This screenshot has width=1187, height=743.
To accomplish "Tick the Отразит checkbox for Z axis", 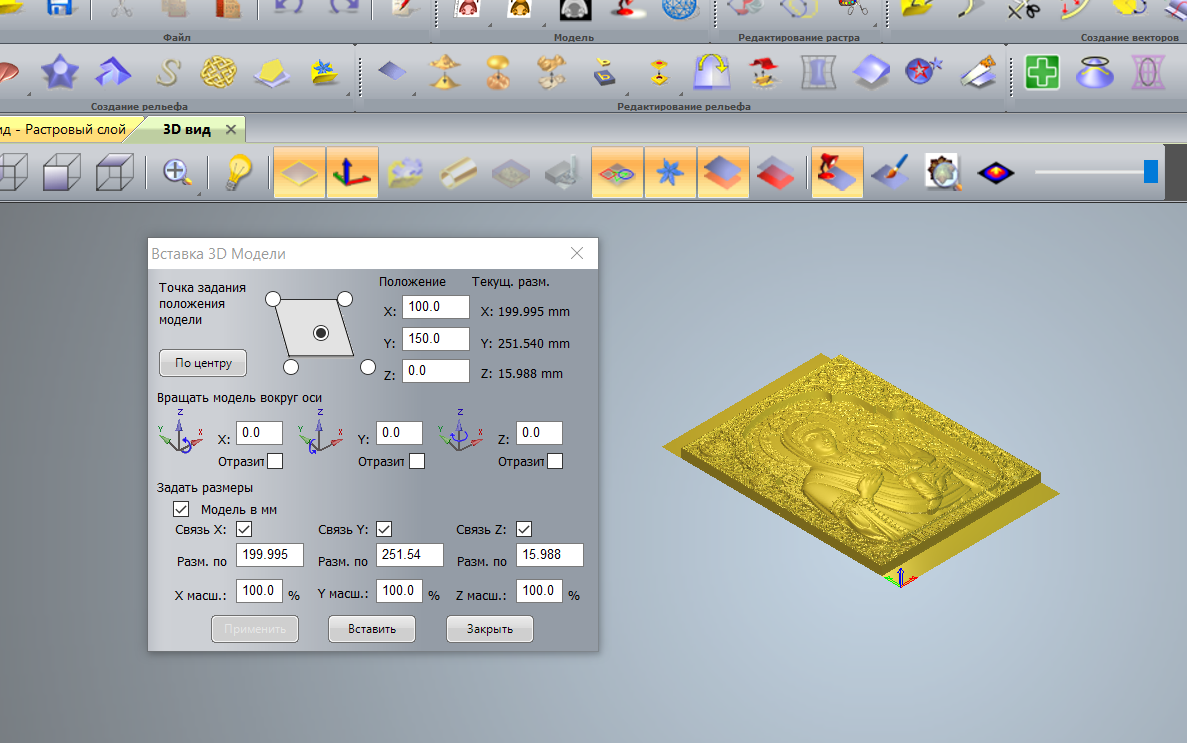I will point(555,461).
